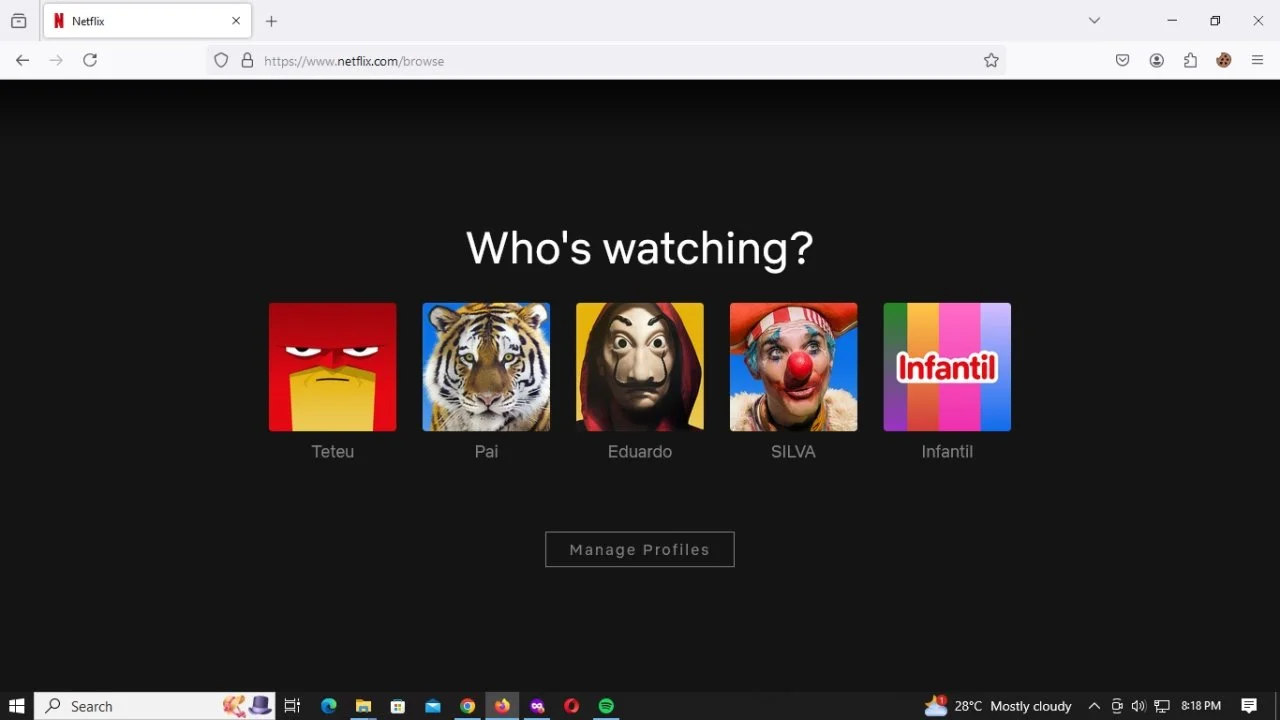The image size is (1280, 720).
Task: Open File Explorer from the taskbar
Action: [x=363, y=706]
